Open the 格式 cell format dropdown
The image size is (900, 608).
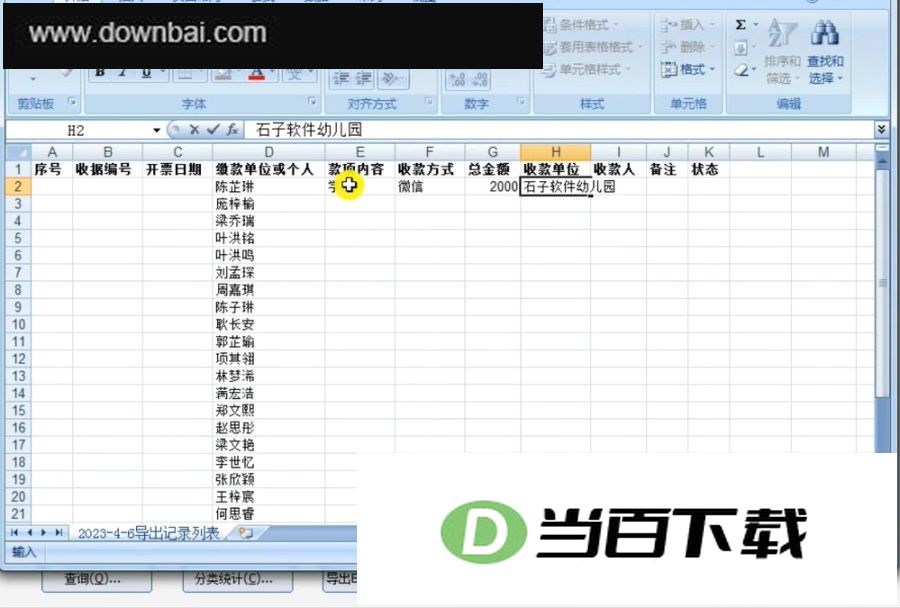tap(688, 70)
